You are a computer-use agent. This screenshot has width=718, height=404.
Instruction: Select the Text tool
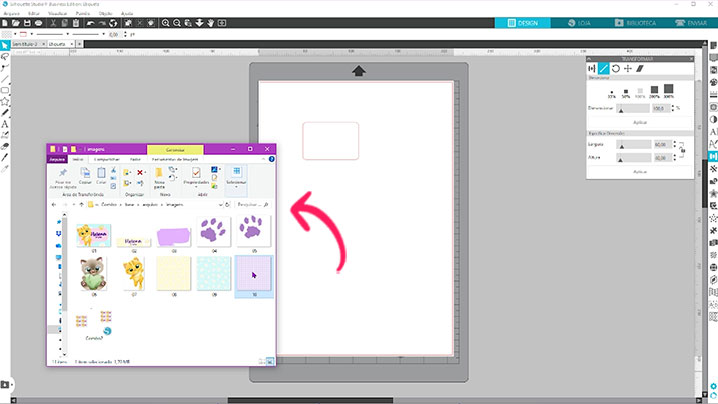click(5, 123)
